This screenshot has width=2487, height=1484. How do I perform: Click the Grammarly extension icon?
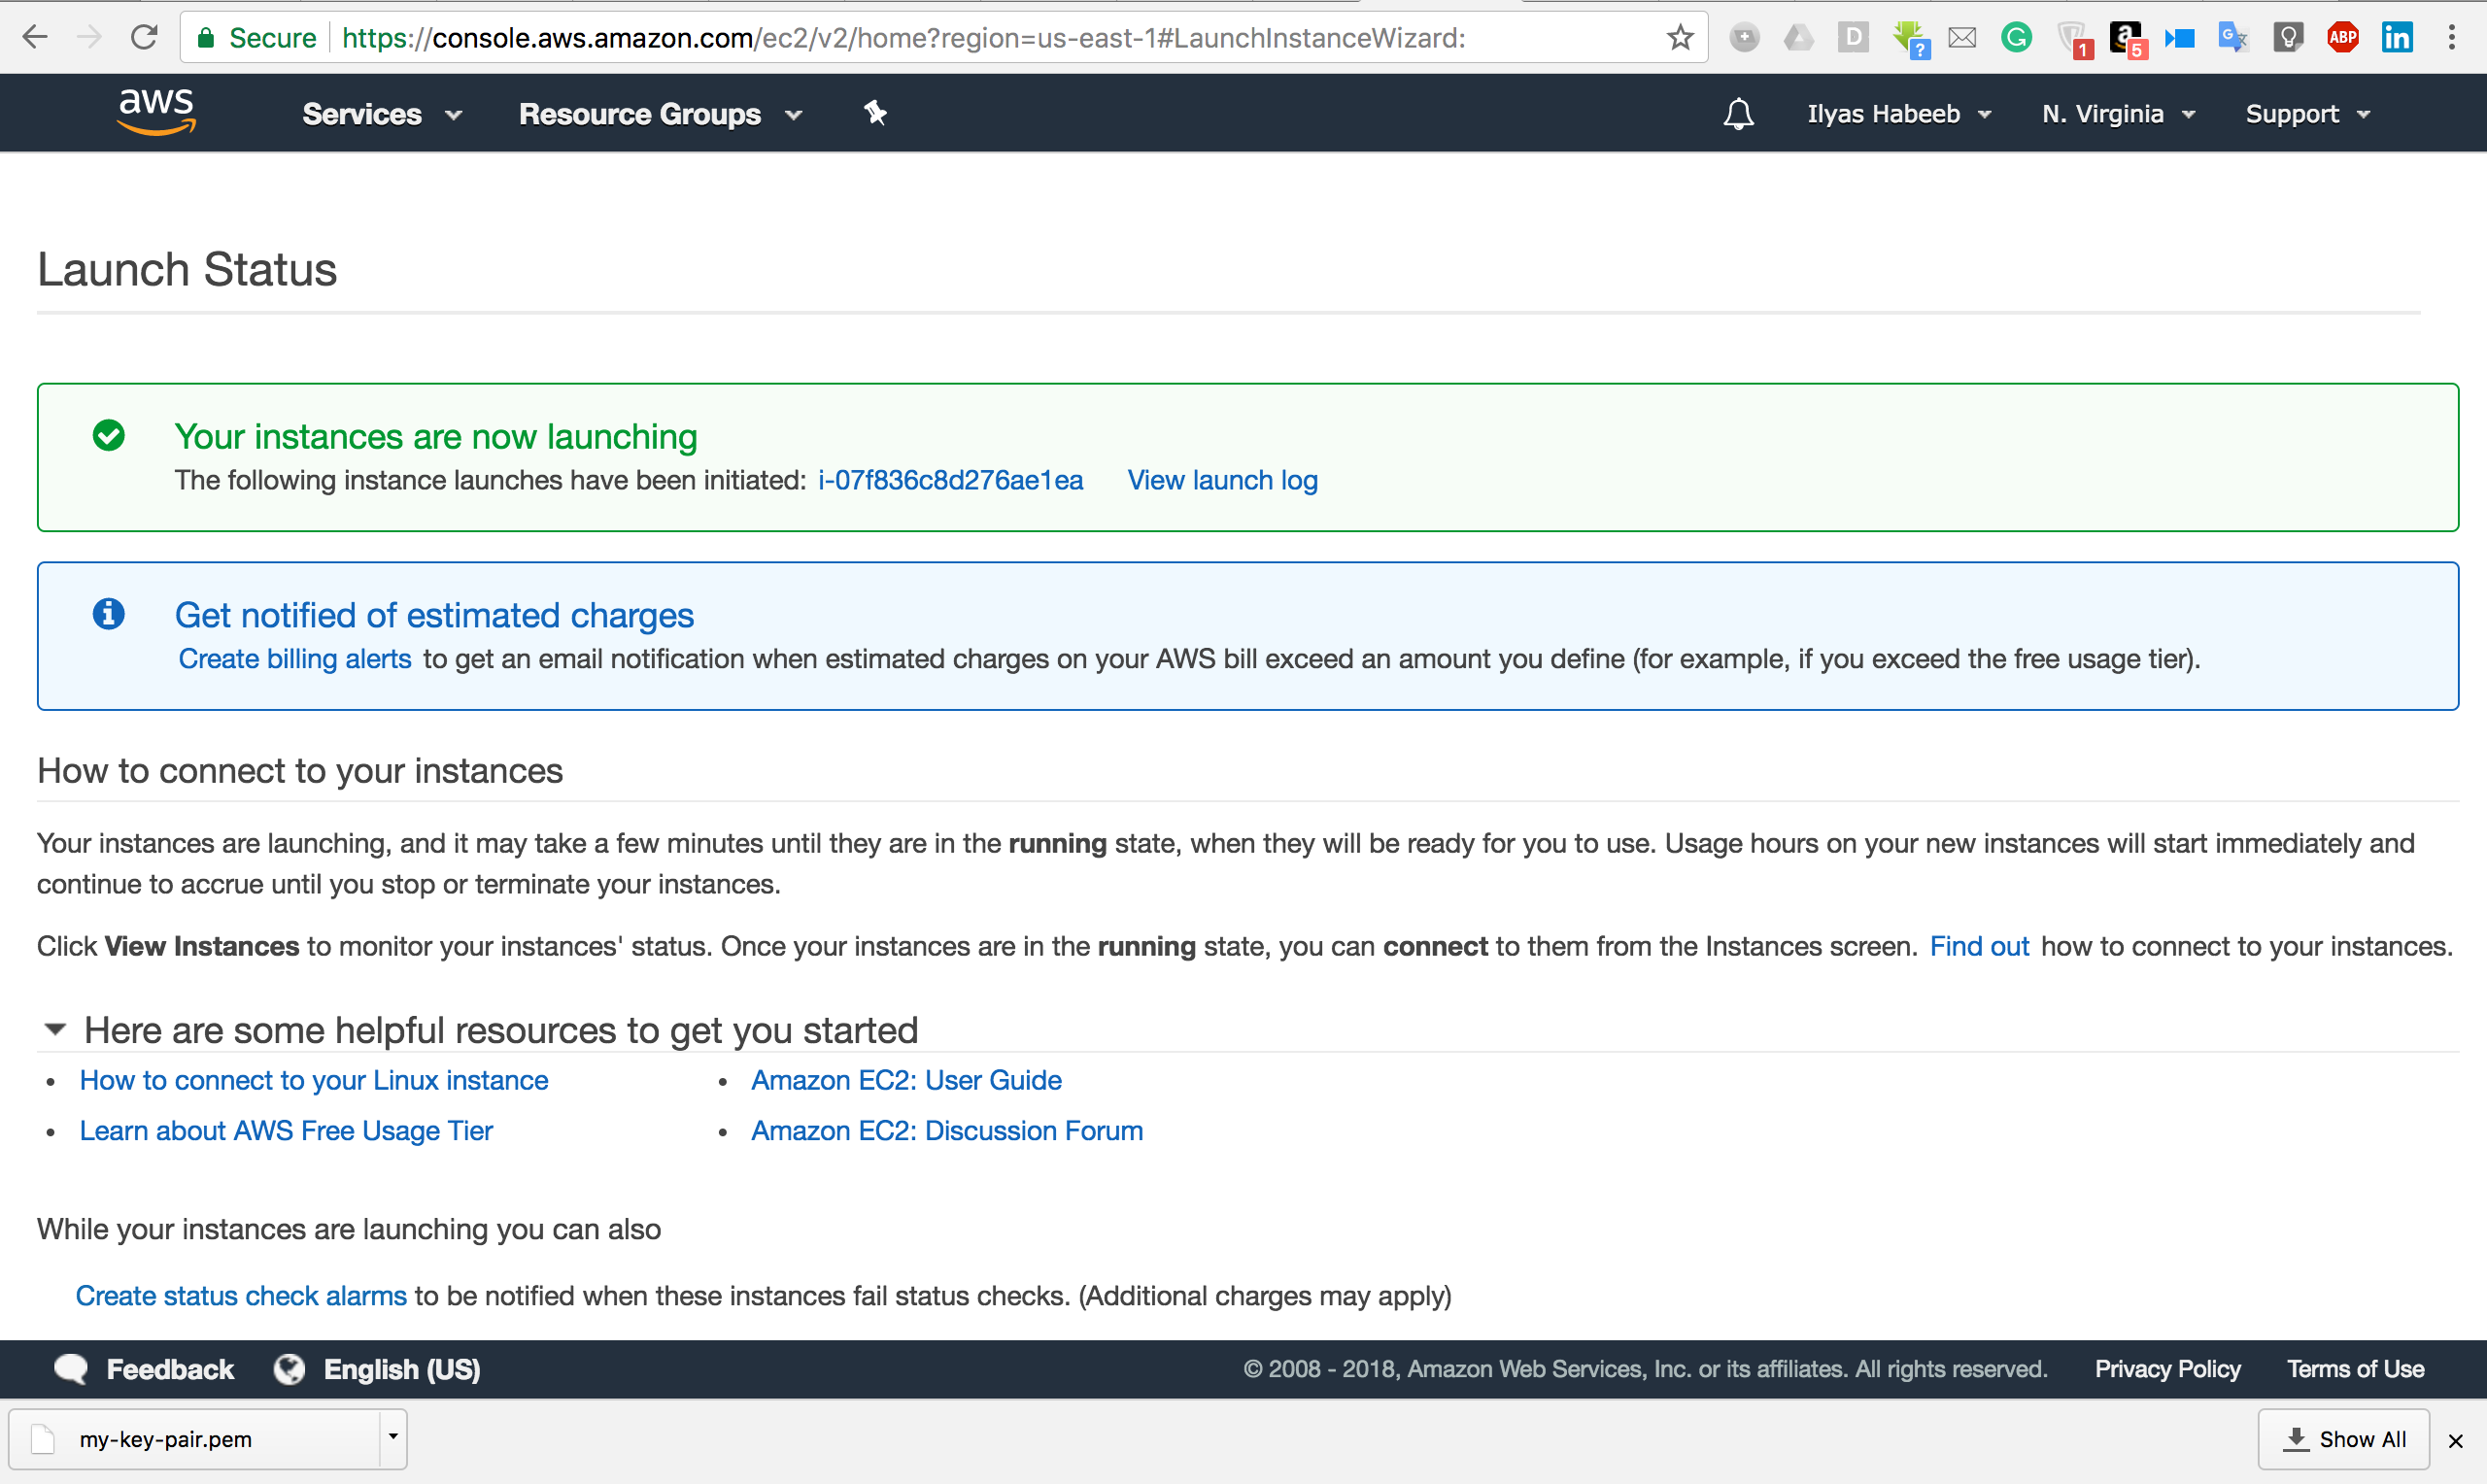(2016, 38)
